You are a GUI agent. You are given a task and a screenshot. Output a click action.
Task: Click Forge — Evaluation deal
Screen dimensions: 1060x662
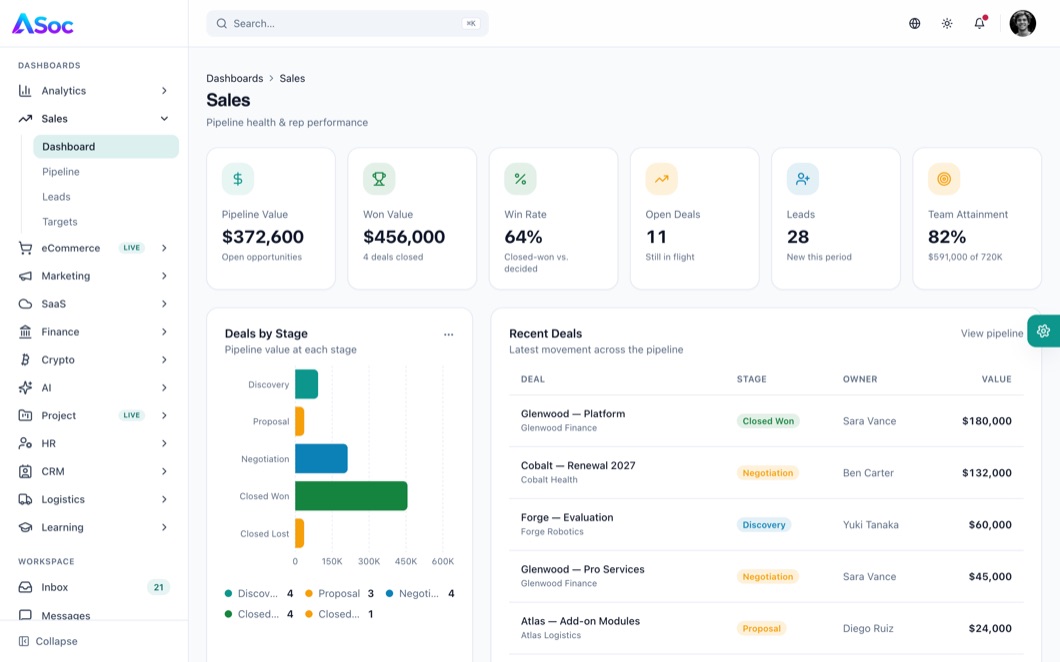567,517
